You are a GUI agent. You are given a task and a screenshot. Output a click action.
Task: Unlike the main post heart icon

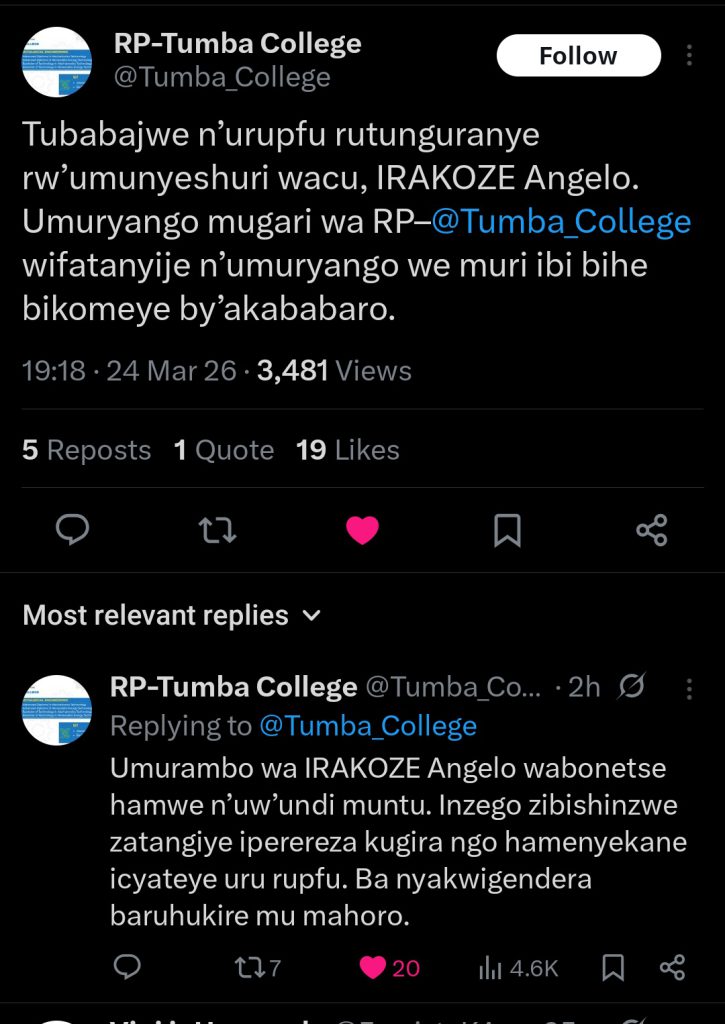point(362,530)
